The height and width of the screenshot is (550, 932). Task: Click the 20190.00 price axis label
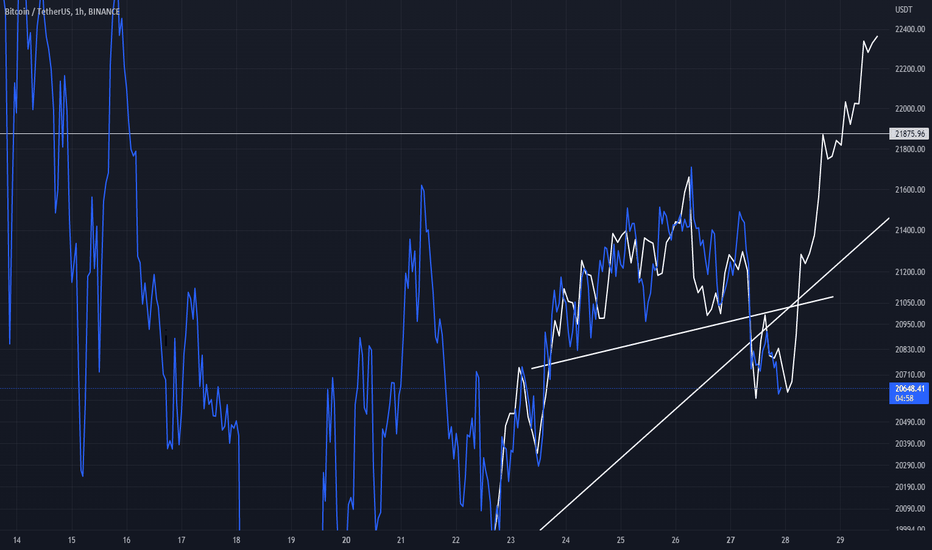(910, 487)
